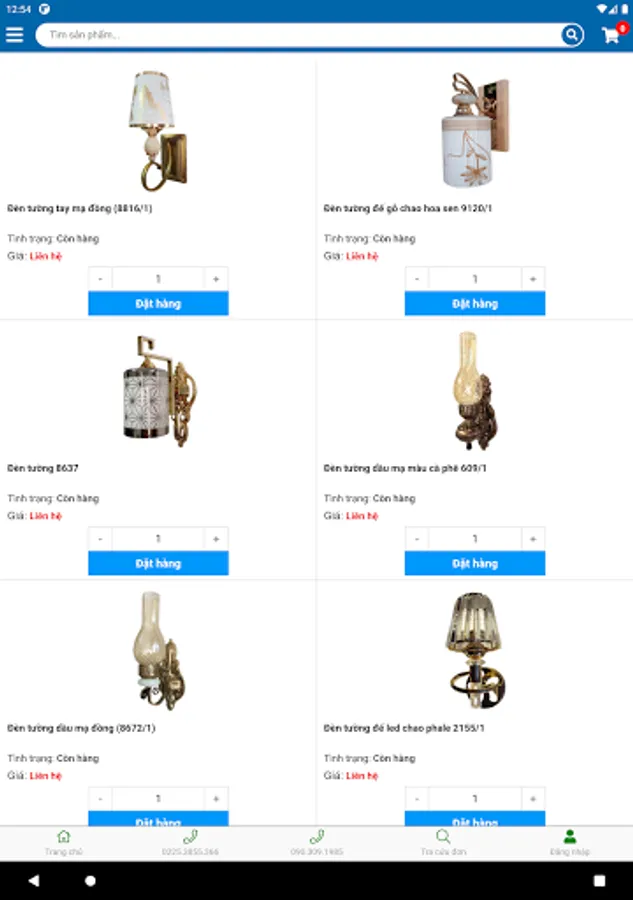Open Đăng nhập login icon
The image size is (633, 900).
569,843
